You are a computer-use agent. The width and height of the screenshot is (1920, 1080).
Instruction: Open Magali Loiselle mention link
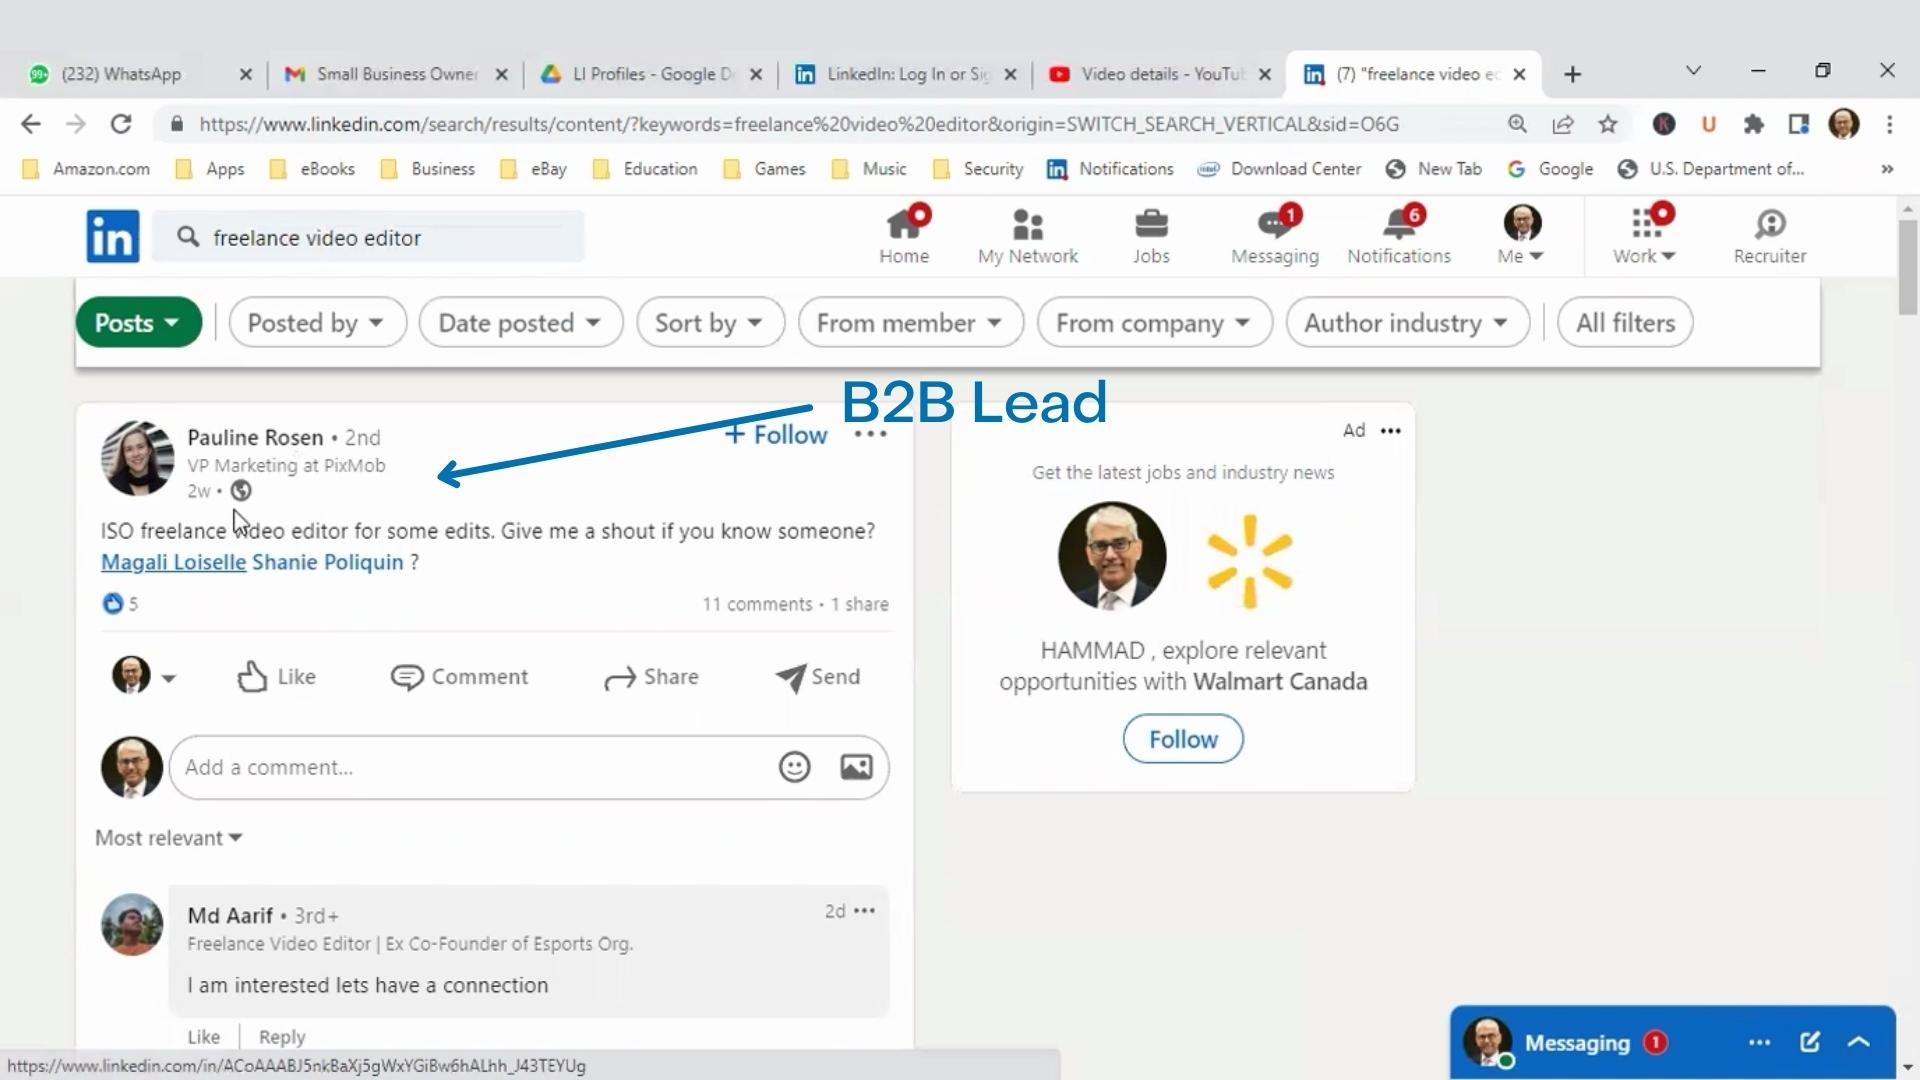173,562
